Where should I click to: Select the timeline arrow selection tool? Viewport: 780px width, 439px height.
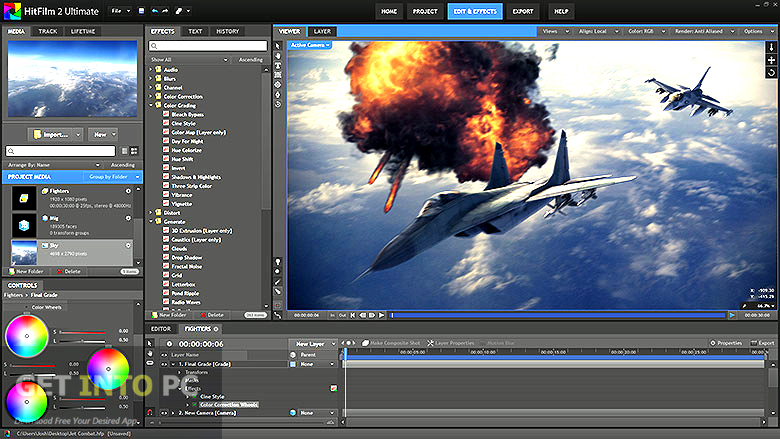[150, 344]
